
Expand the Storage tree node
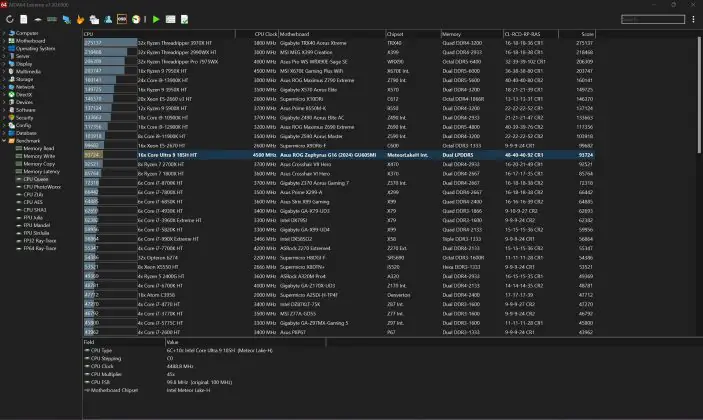[x=4, y=79]
